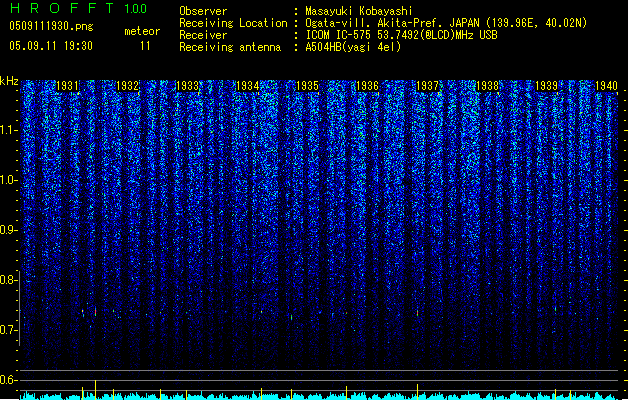Click the red meteor echo just before 1937

pyautogui.click(x=418, y=313)
